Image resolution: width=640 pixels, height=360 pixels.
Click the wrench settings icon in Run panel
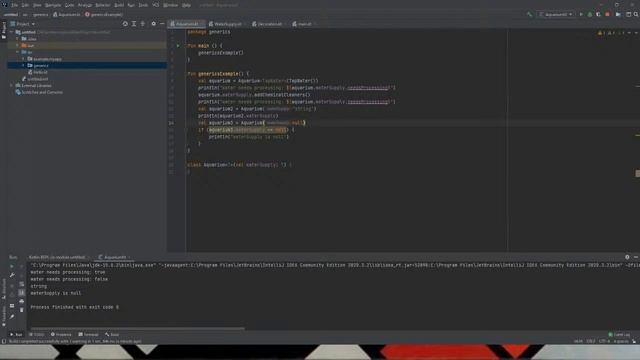click(12, 275)
